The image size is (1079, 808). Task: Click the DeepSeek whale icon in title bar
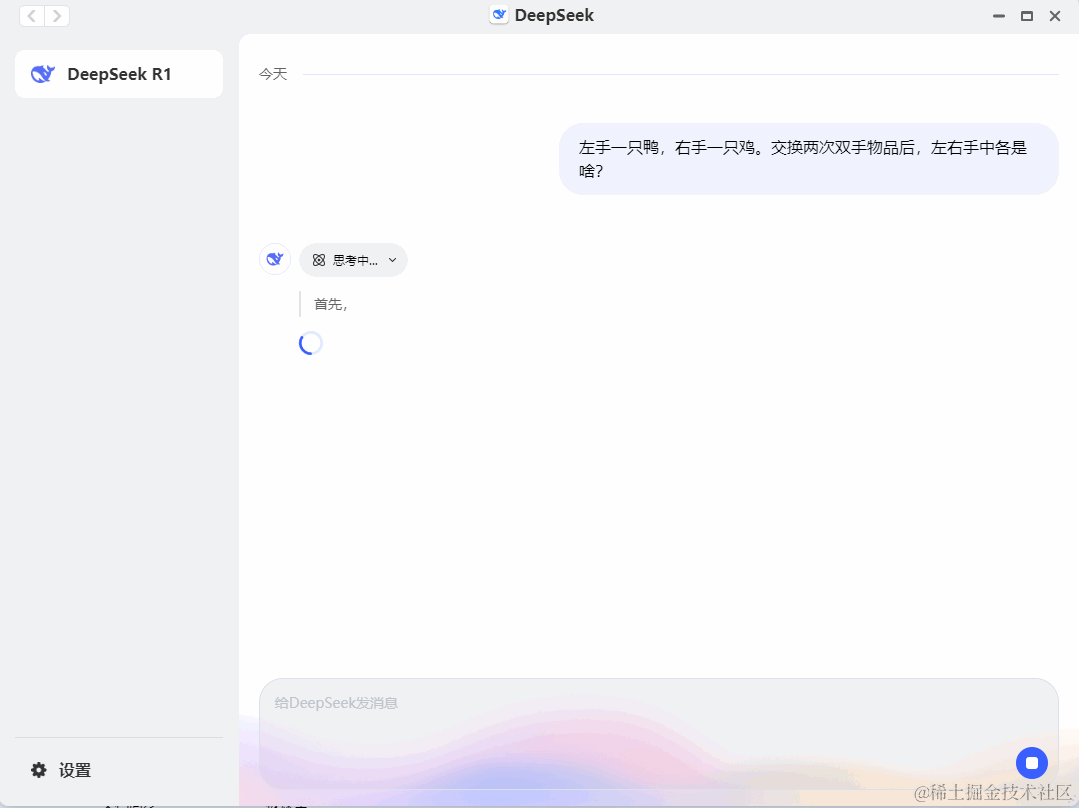tap(497, 15)
